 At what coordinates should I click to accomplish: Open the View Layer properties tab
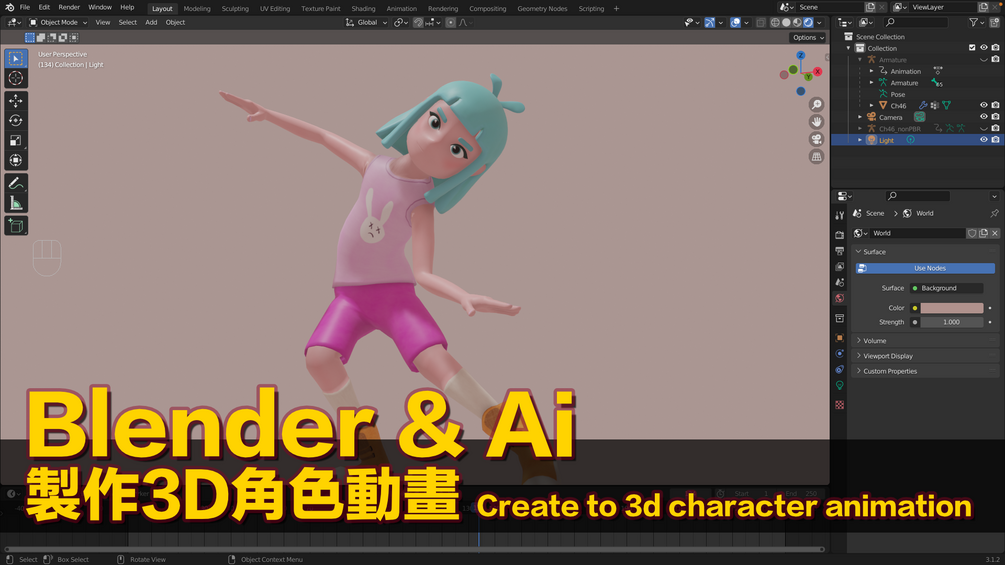[840, 266]
